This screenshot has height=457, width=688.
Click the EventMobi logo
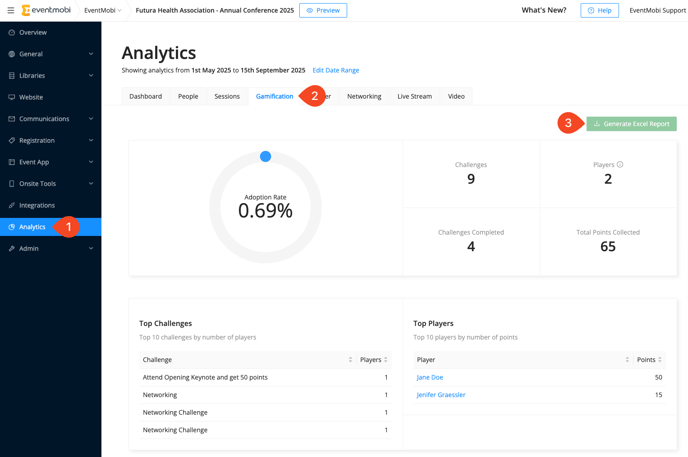click(x=46, y=10)
